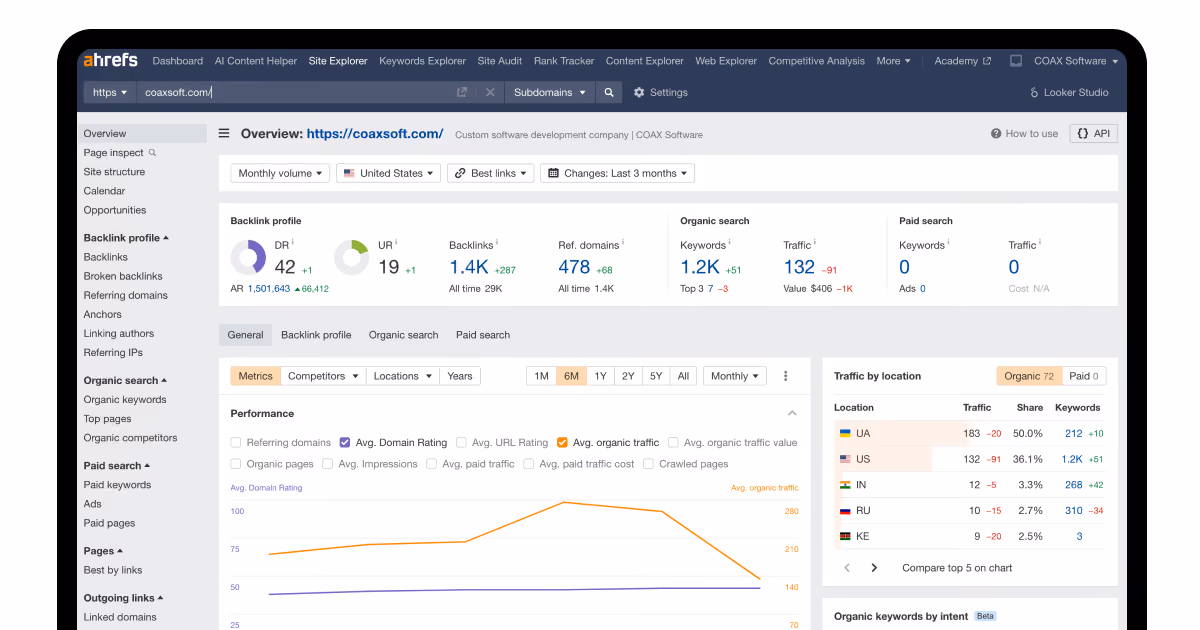Open https://coaxsoft.com/ overview link
The image size is (1200, 630).
click(375, 133)
